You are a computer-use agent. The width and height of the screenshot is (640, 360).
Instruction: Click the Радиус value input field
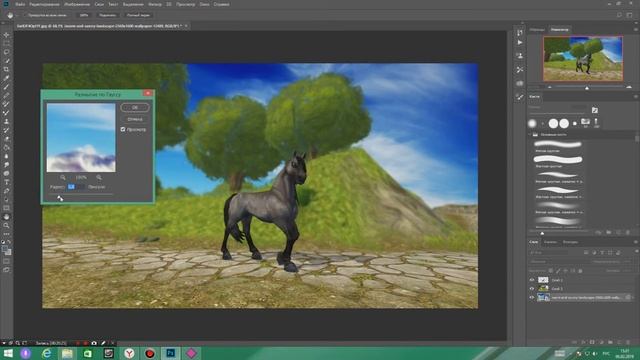tap(76, 187)
